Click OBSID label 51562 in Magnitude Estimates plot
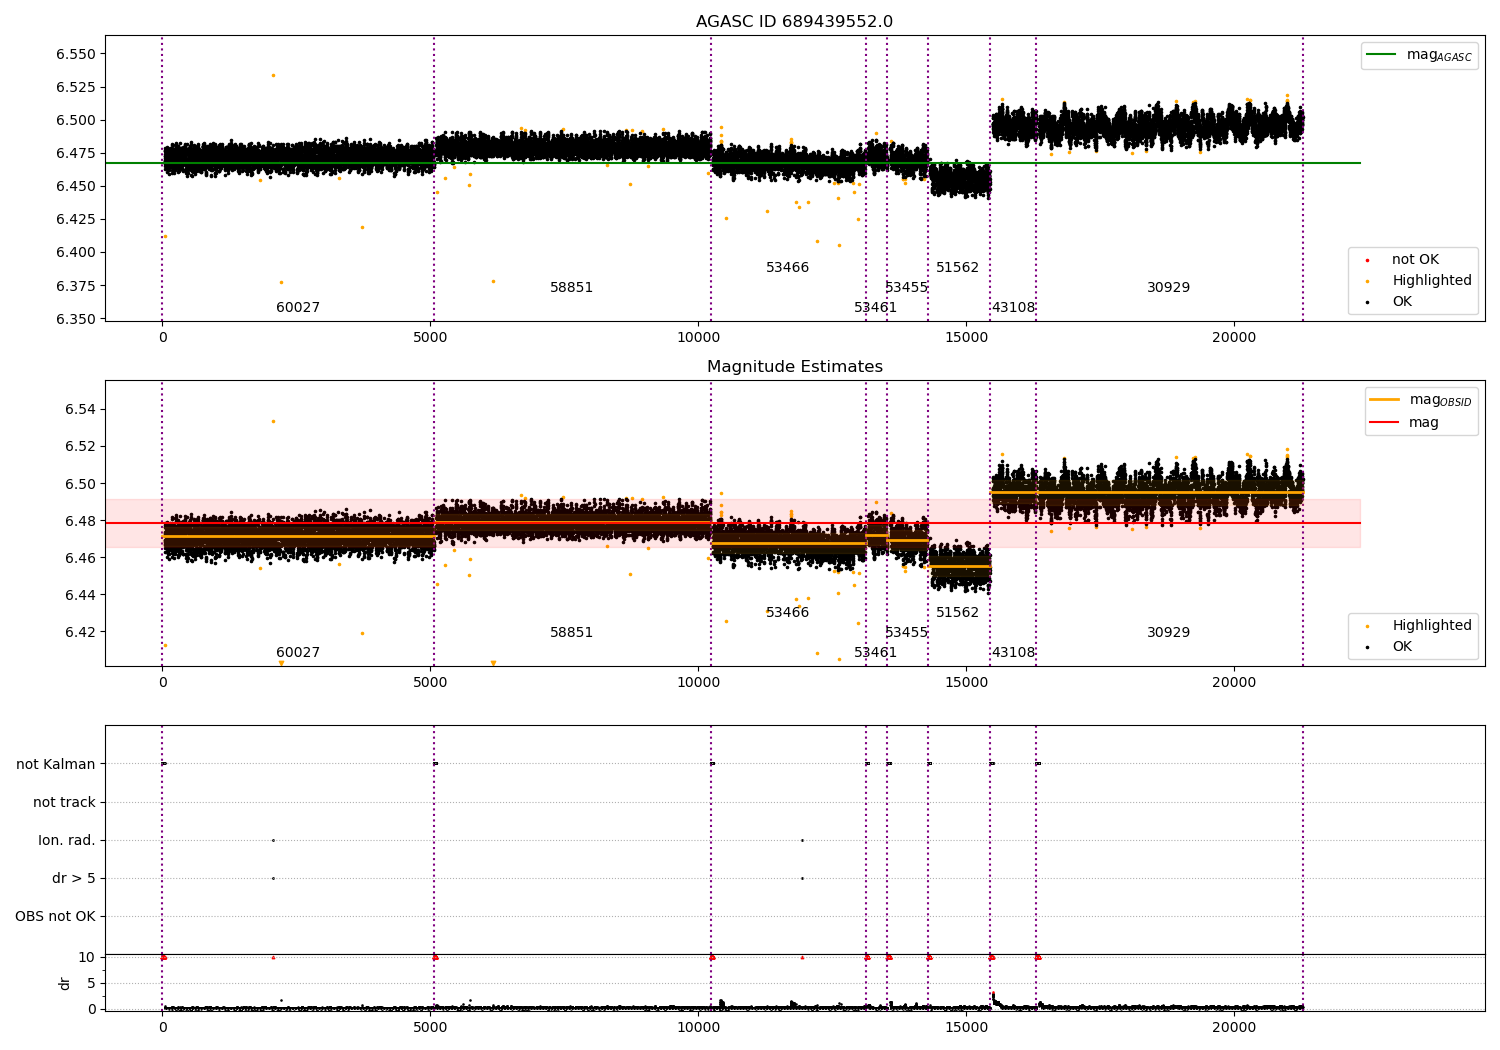Image resolution: width=1500 pixels, height=1050 pixels. pos(957,613)
